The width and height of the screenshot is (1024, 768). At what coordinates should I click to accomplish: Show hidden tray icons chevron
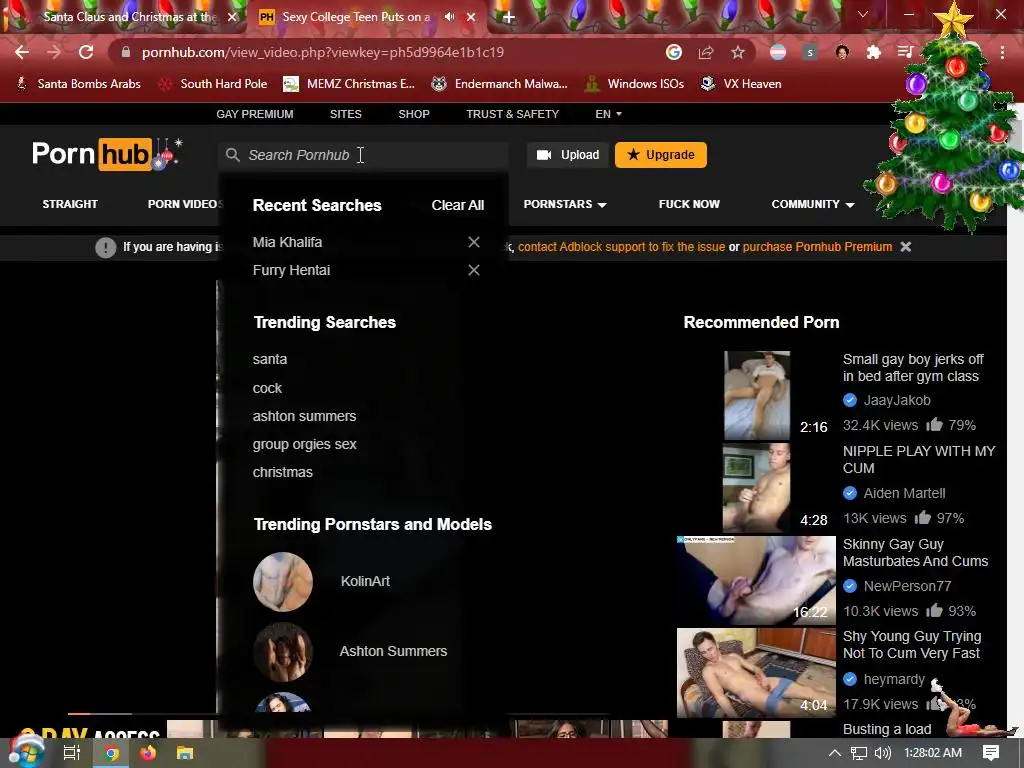click(x=835, y=753)
